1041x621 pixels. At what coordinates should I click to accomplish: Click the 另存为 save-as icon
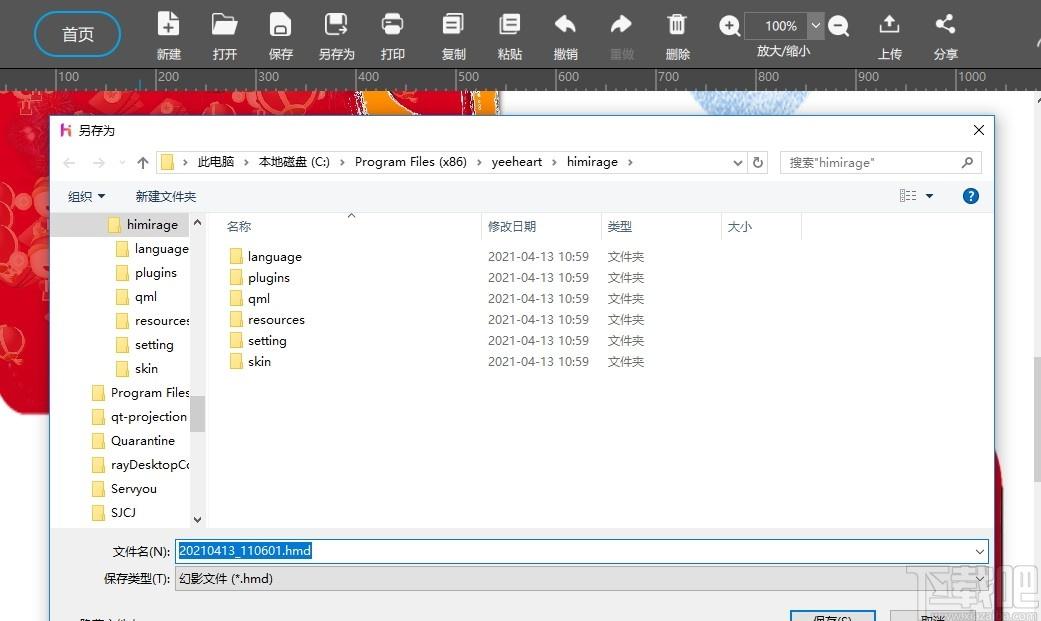coord(336,25)
